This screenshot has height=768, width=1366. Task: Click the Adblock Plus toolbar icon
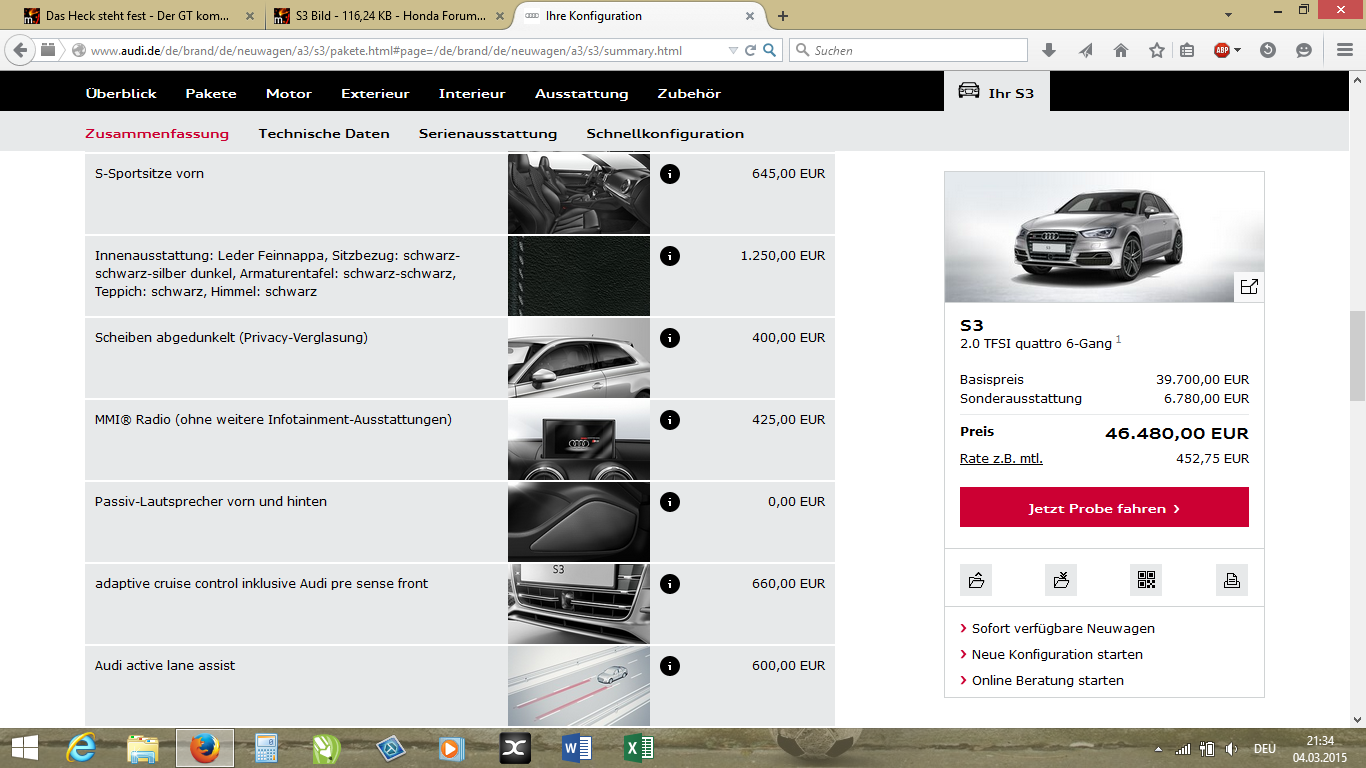[x=1220, y=49]
